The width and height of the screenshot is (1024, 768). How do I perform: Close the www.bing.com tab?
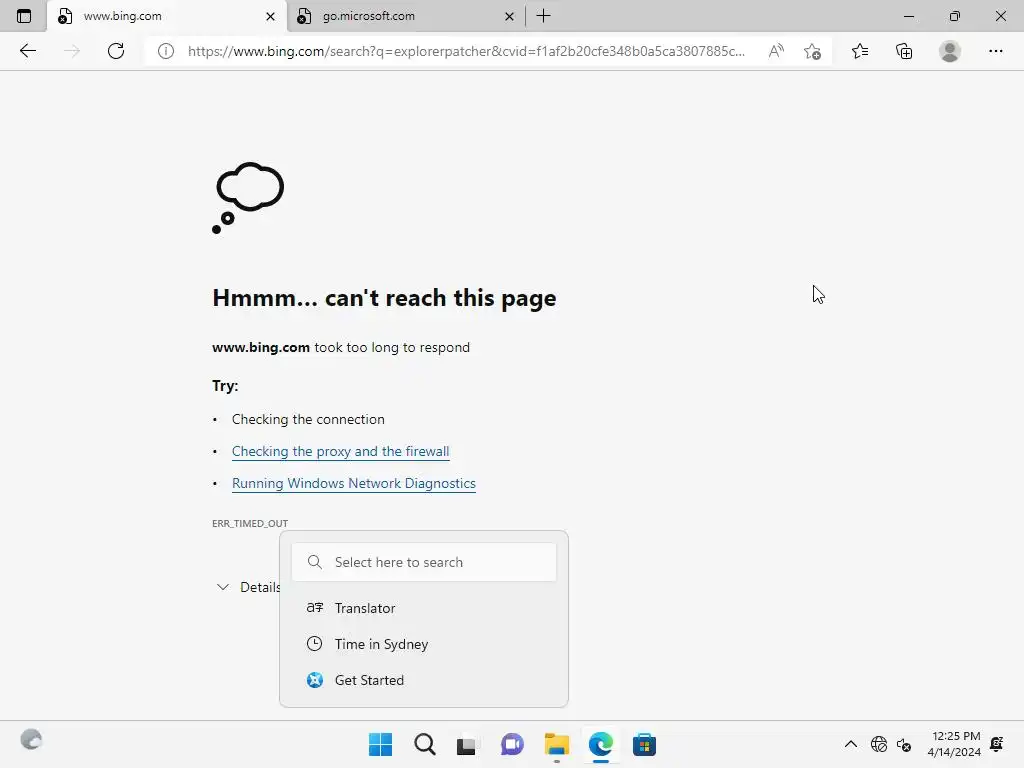(x=270, y=16)
